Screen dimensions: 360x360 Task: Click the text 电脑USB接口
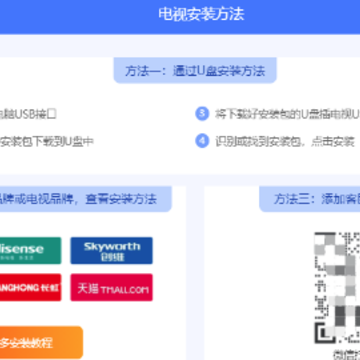pyautogui.click(x=28, y=114)
